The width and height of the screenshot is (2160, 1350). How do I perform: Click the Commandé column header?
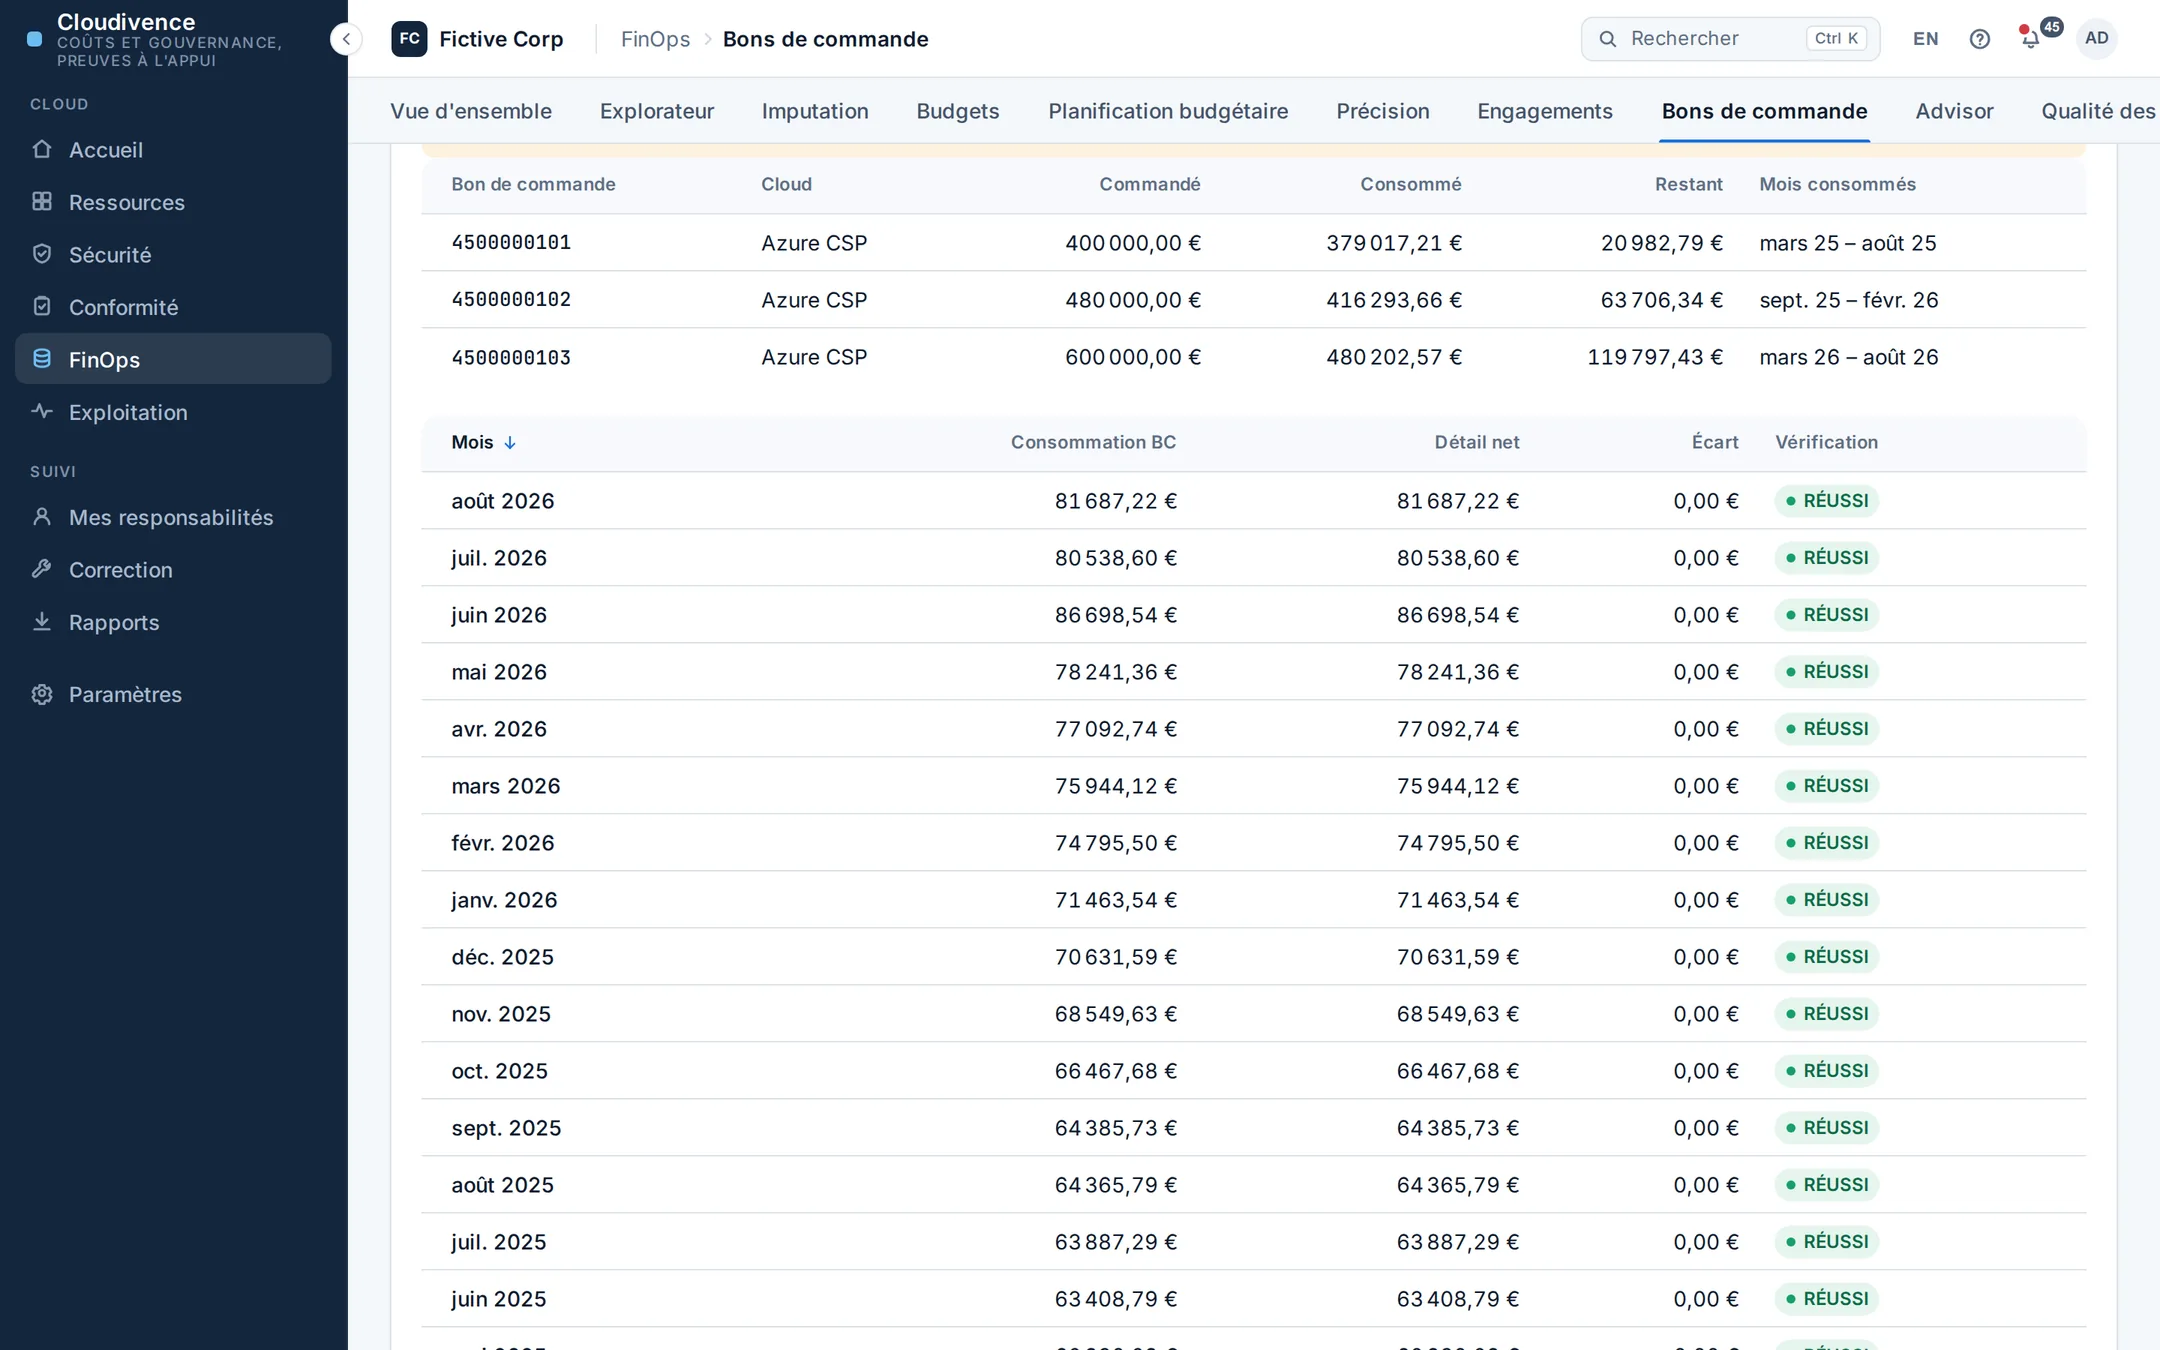[x=1150, y=184]
